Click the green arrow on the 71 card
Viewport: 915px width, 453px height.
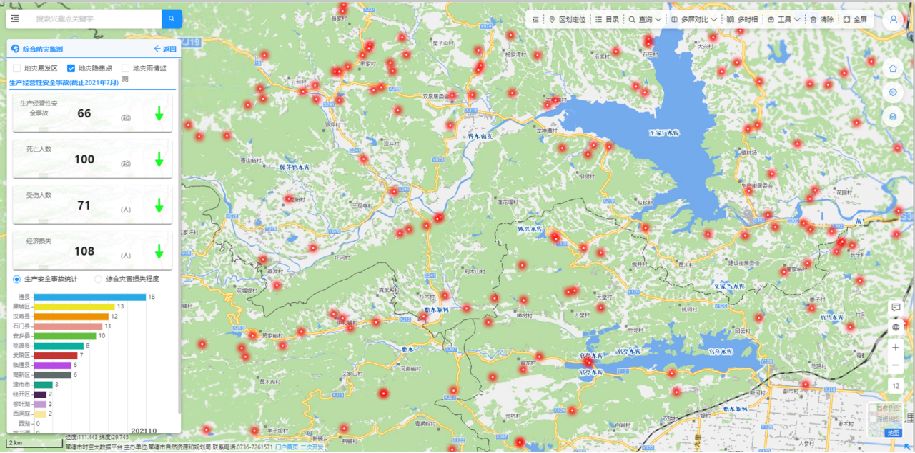[159, 205]
